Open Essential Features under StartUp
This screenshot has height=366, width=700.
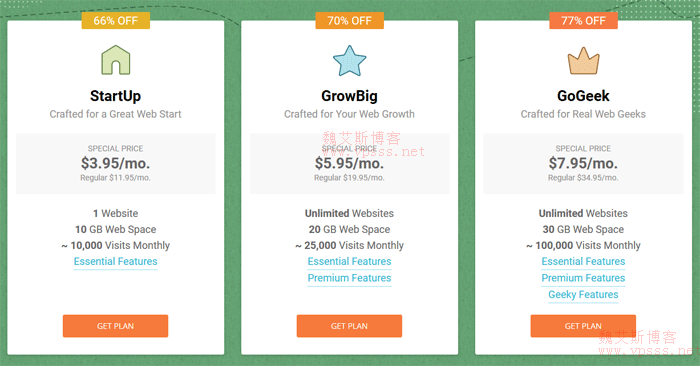pyautogui.click(x=116, y=262)
